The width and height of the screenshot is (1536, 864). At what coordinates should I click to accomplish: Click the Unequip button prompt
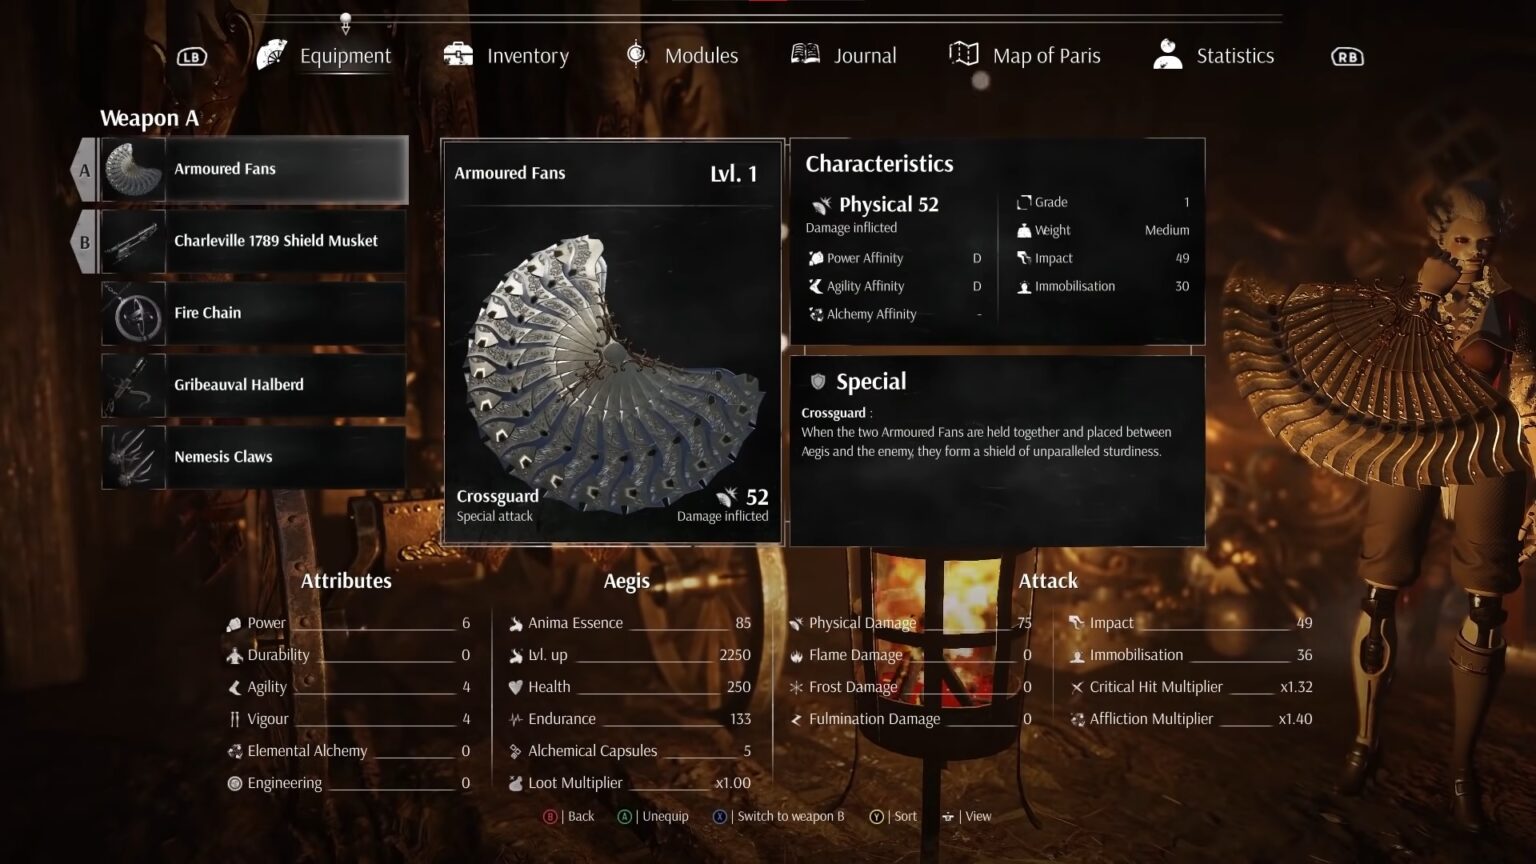653,816
